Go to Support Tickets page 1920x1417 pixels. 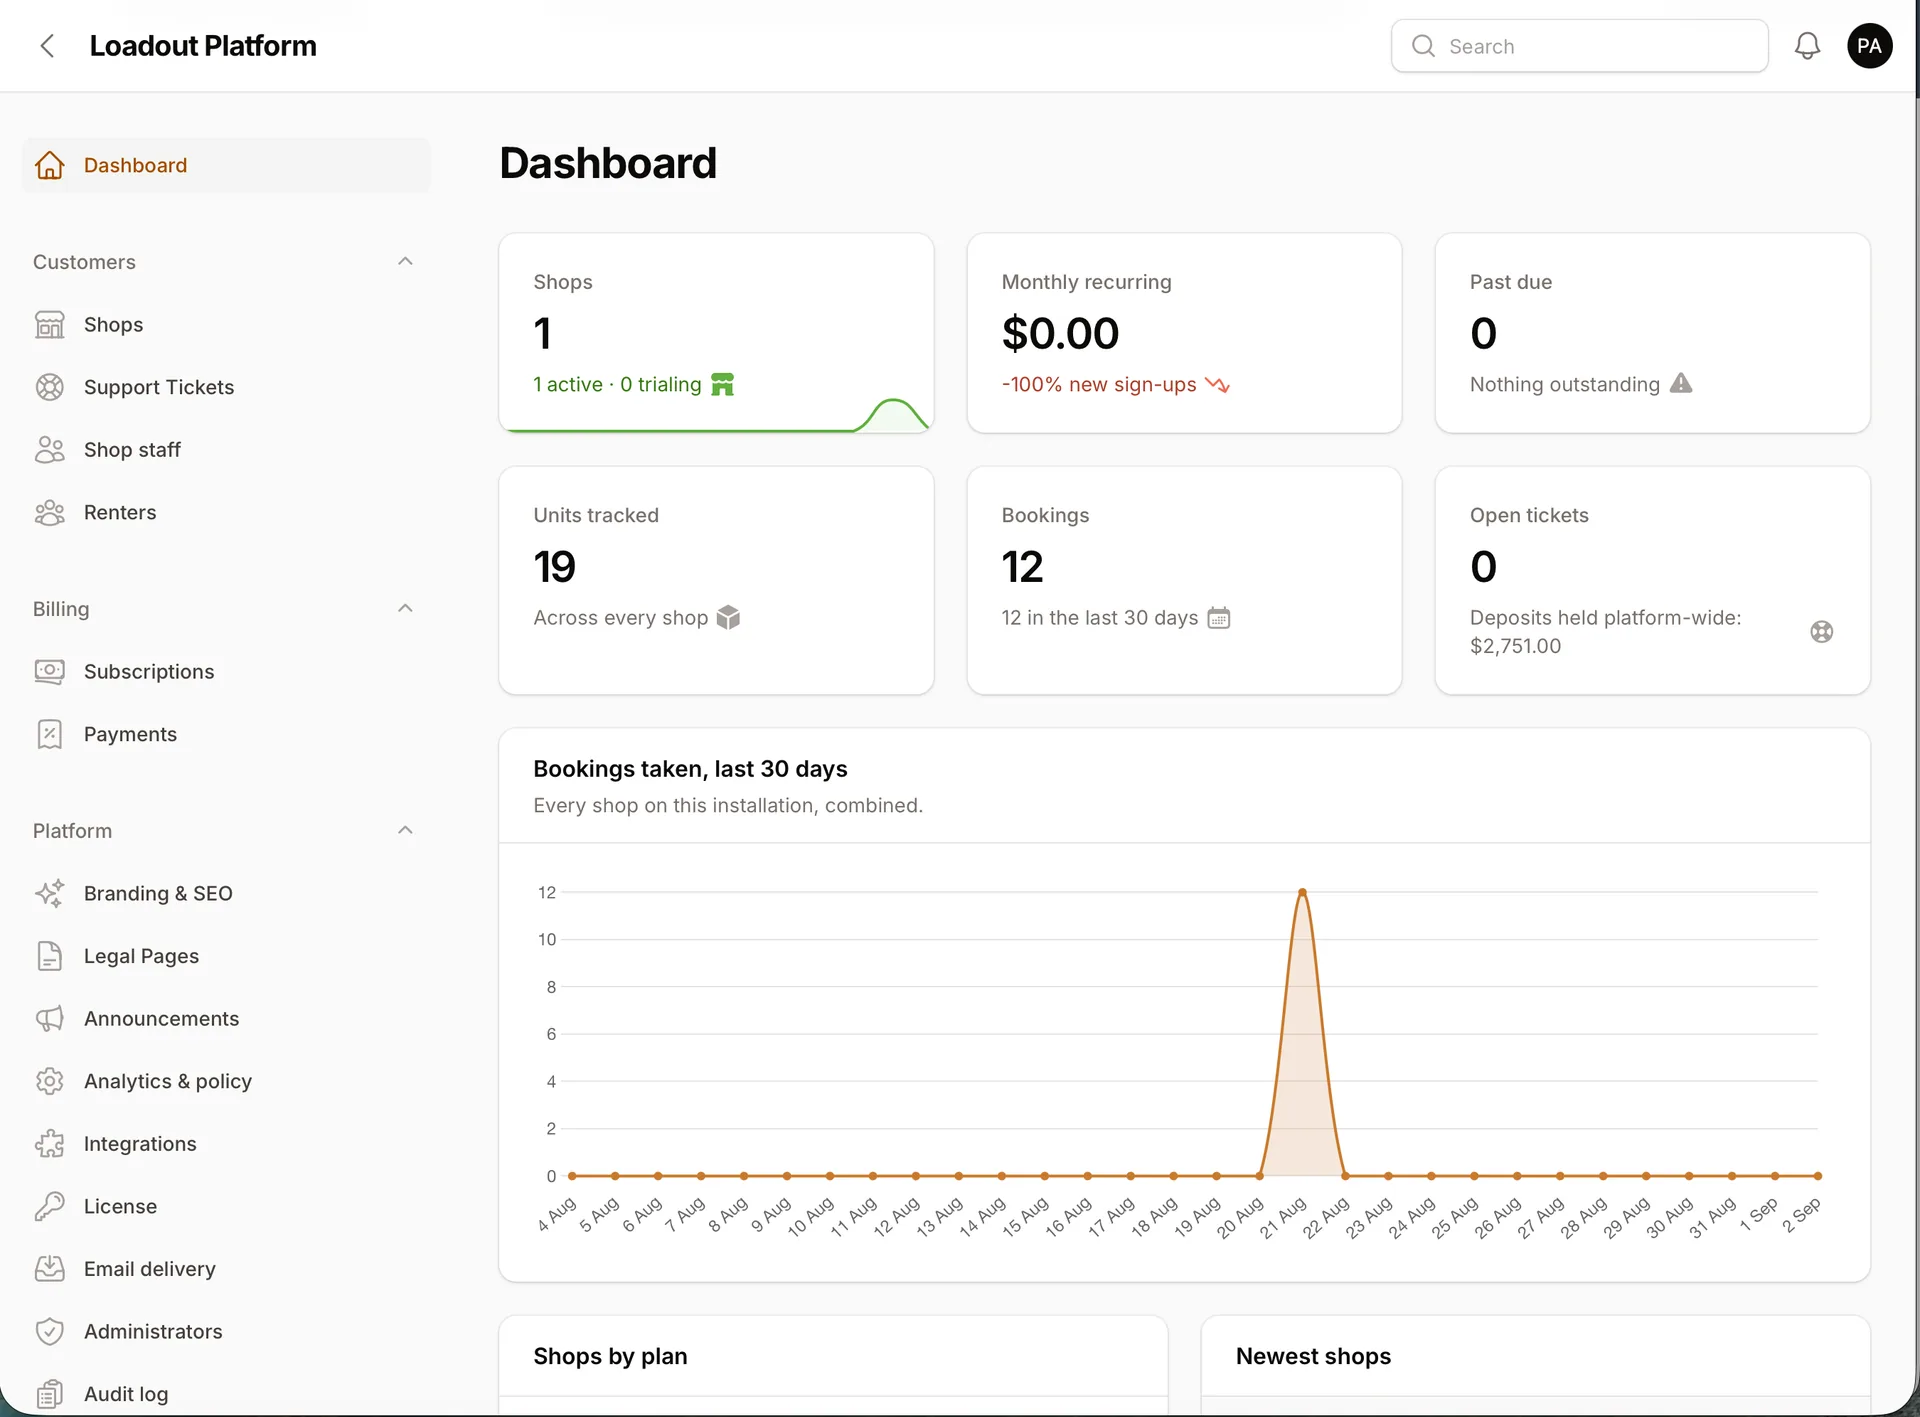(x=226, y=387)
